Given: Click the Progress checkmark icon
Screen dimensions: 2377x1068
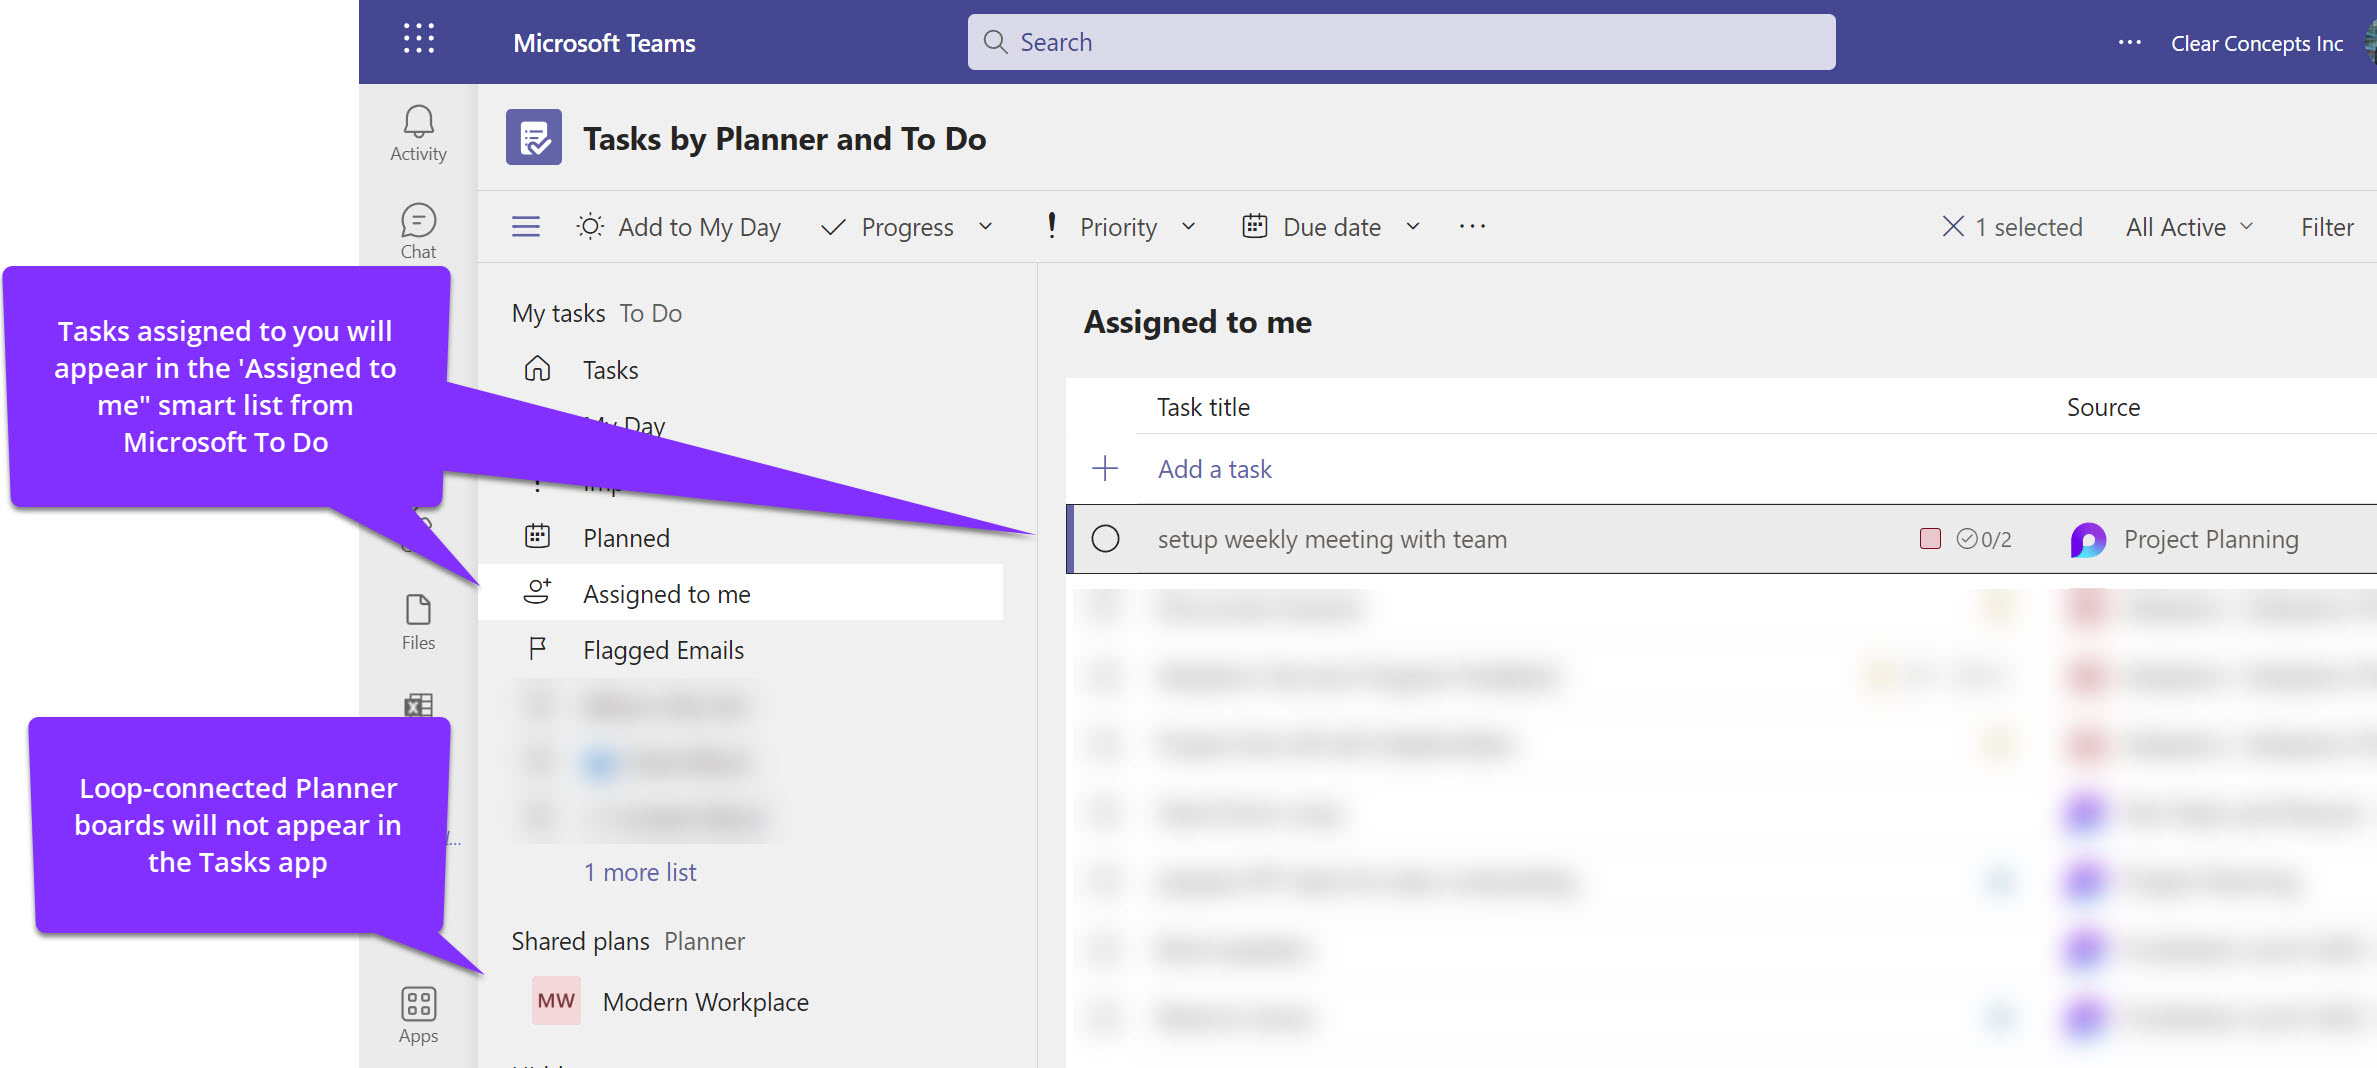Looking at the screenshot, I should tap(833, 228).
